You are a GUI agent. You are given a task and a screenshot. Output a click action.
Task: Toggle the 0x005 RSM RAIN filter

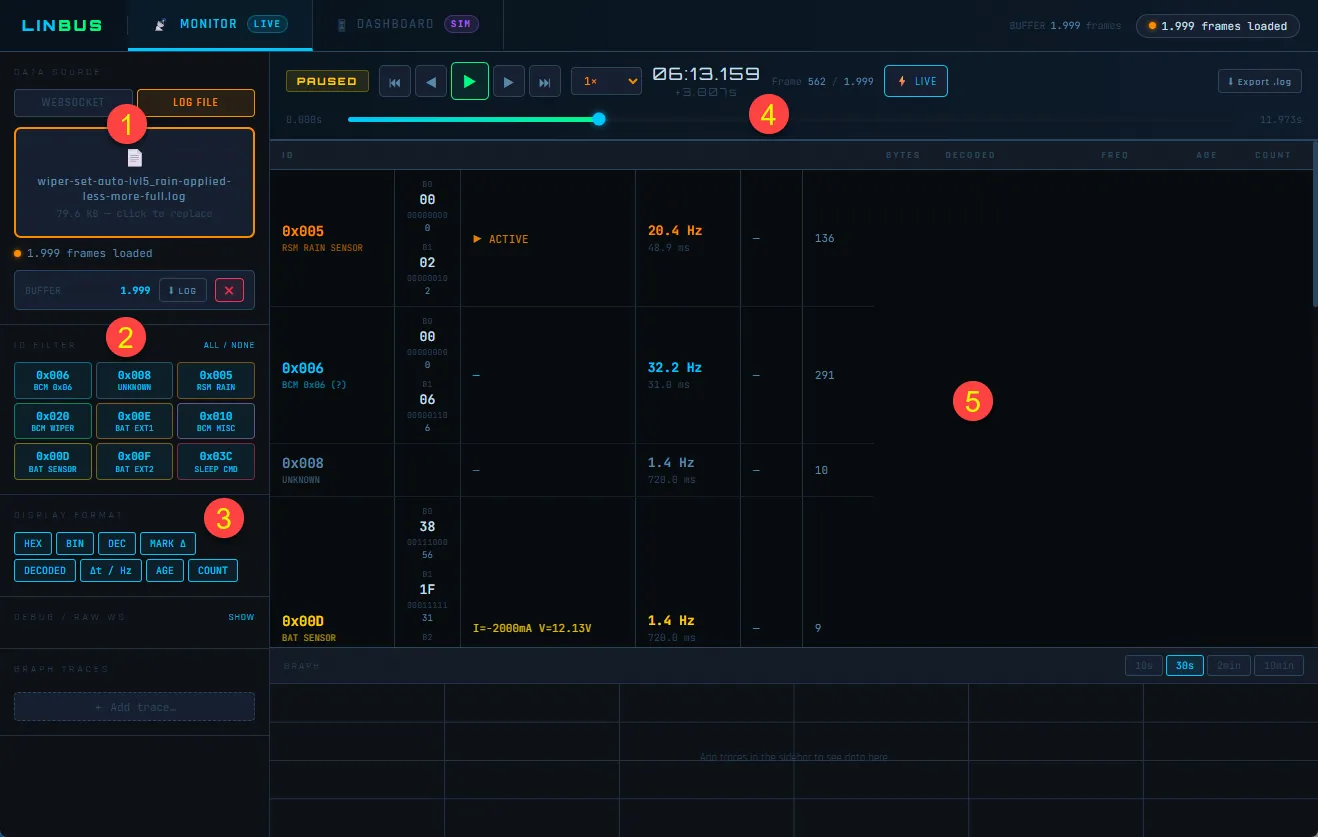click(215, 380)
